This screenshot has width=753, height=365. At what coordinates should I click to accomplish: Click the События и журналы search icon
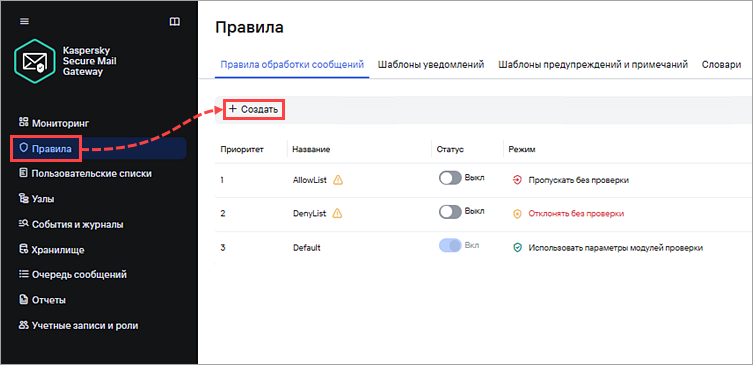(23, 224)
